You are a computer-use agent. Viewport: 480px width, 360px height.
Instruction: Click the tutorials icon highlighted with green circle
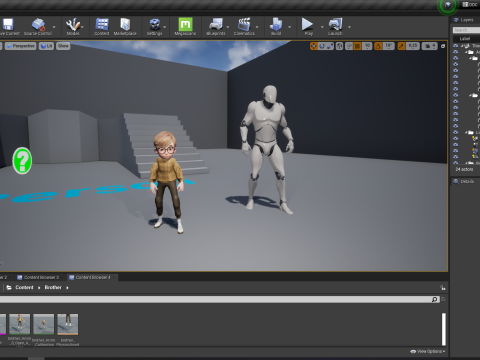tap(448, 5)
